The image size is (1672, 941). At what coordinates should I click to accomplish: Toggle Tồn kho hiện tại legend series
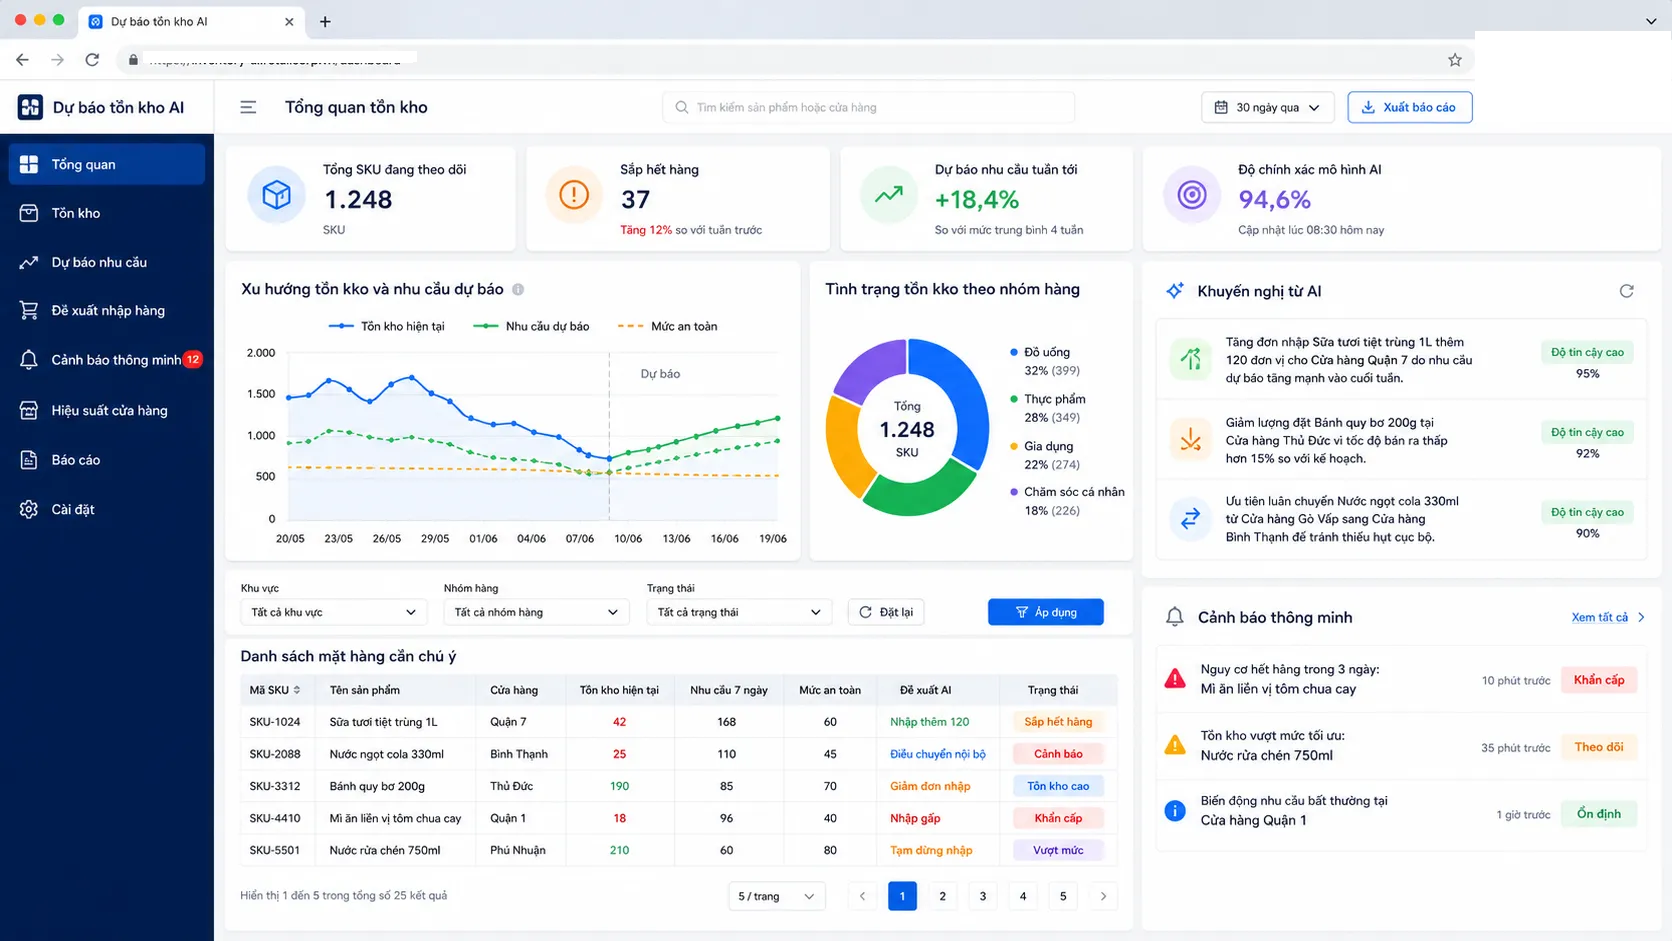pos(387,326)
